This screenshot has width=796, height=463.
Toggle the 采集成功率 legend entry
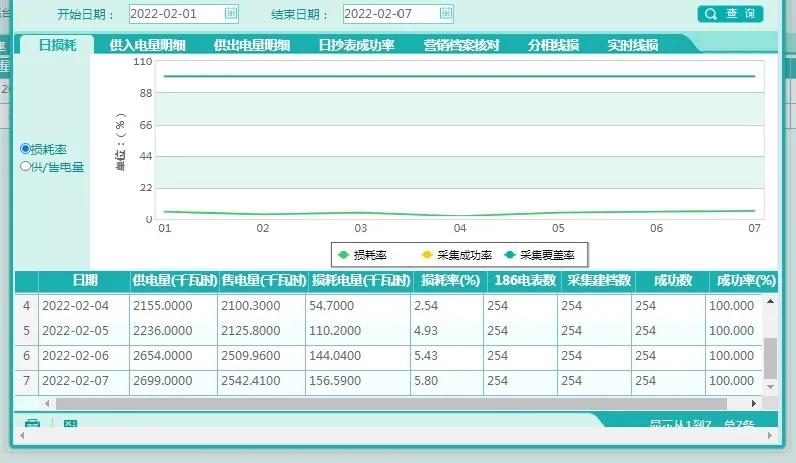coord(457,255)
